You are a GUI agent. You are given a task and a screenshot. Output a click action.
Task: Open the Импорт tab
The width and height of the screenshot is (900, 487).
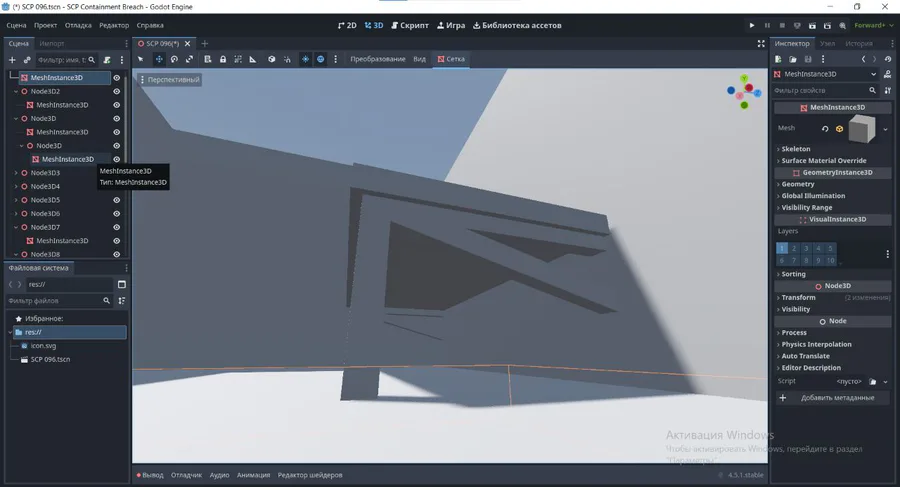(x=52, y=44)
